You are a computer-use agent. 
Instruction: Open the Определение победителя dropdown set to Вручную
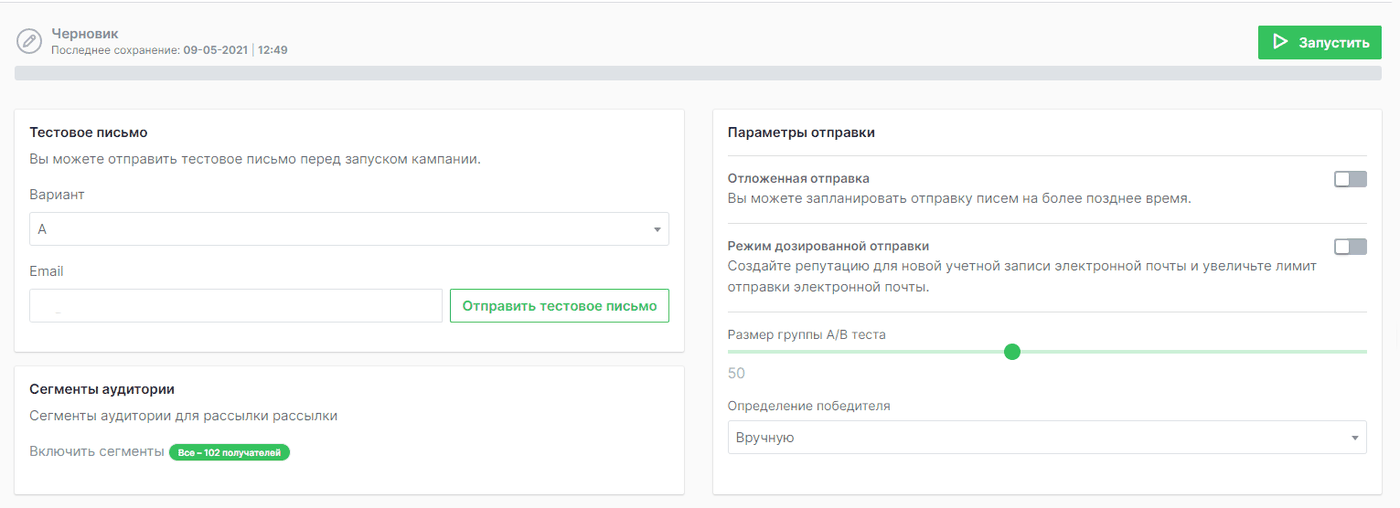(1047, 437)
